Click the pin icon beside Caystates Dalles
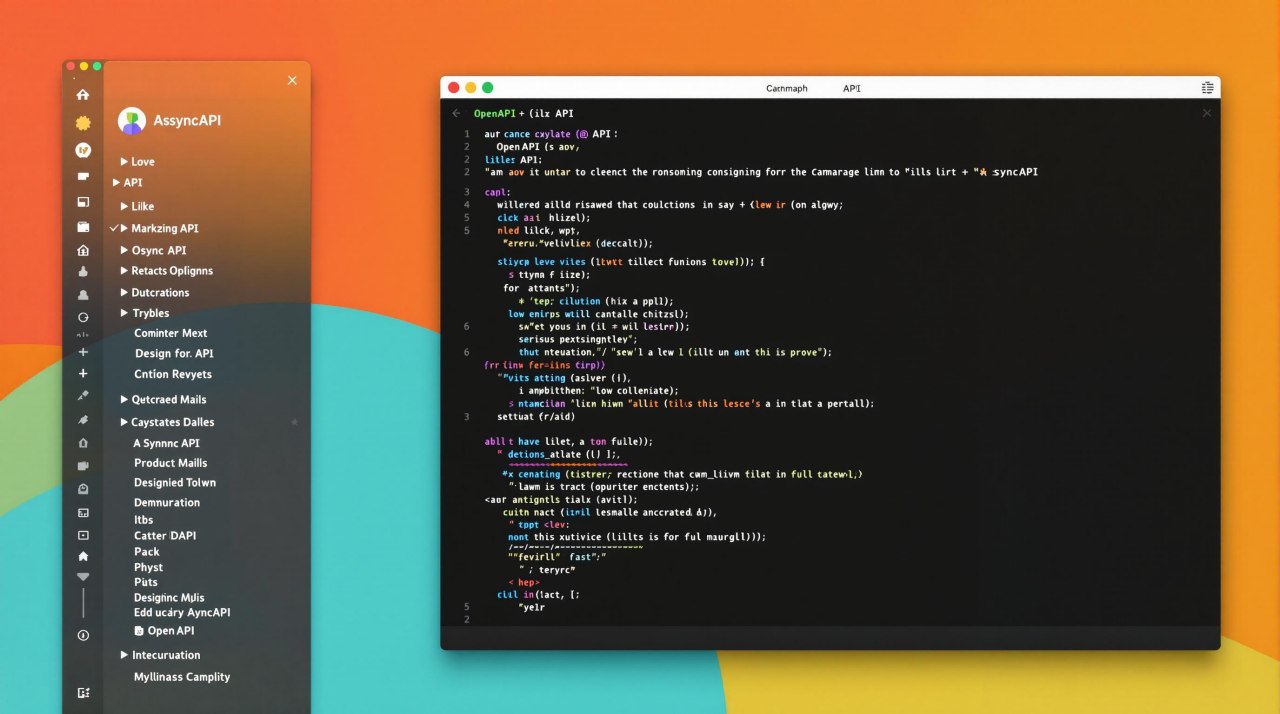1280x714 pixels. 83,420
